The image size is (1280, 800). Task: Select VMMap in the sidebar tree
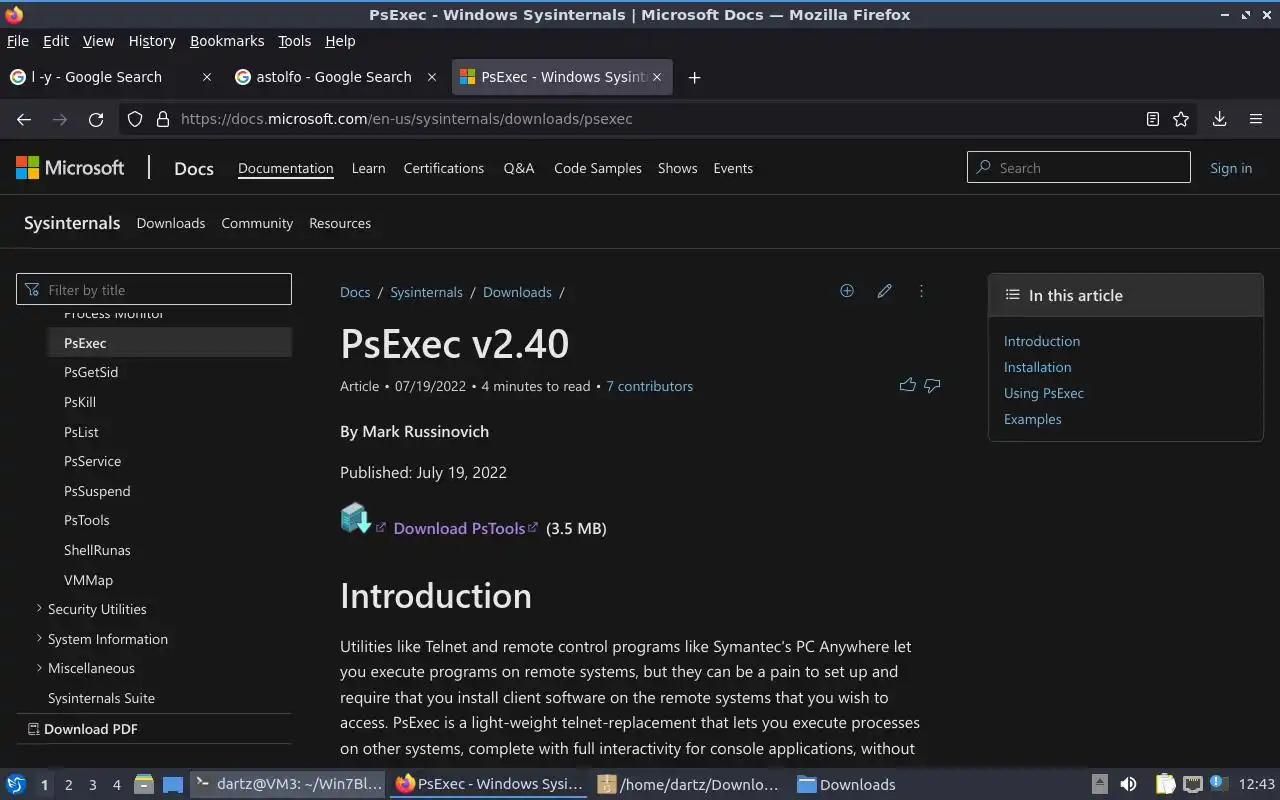click(x=88, y=580)
